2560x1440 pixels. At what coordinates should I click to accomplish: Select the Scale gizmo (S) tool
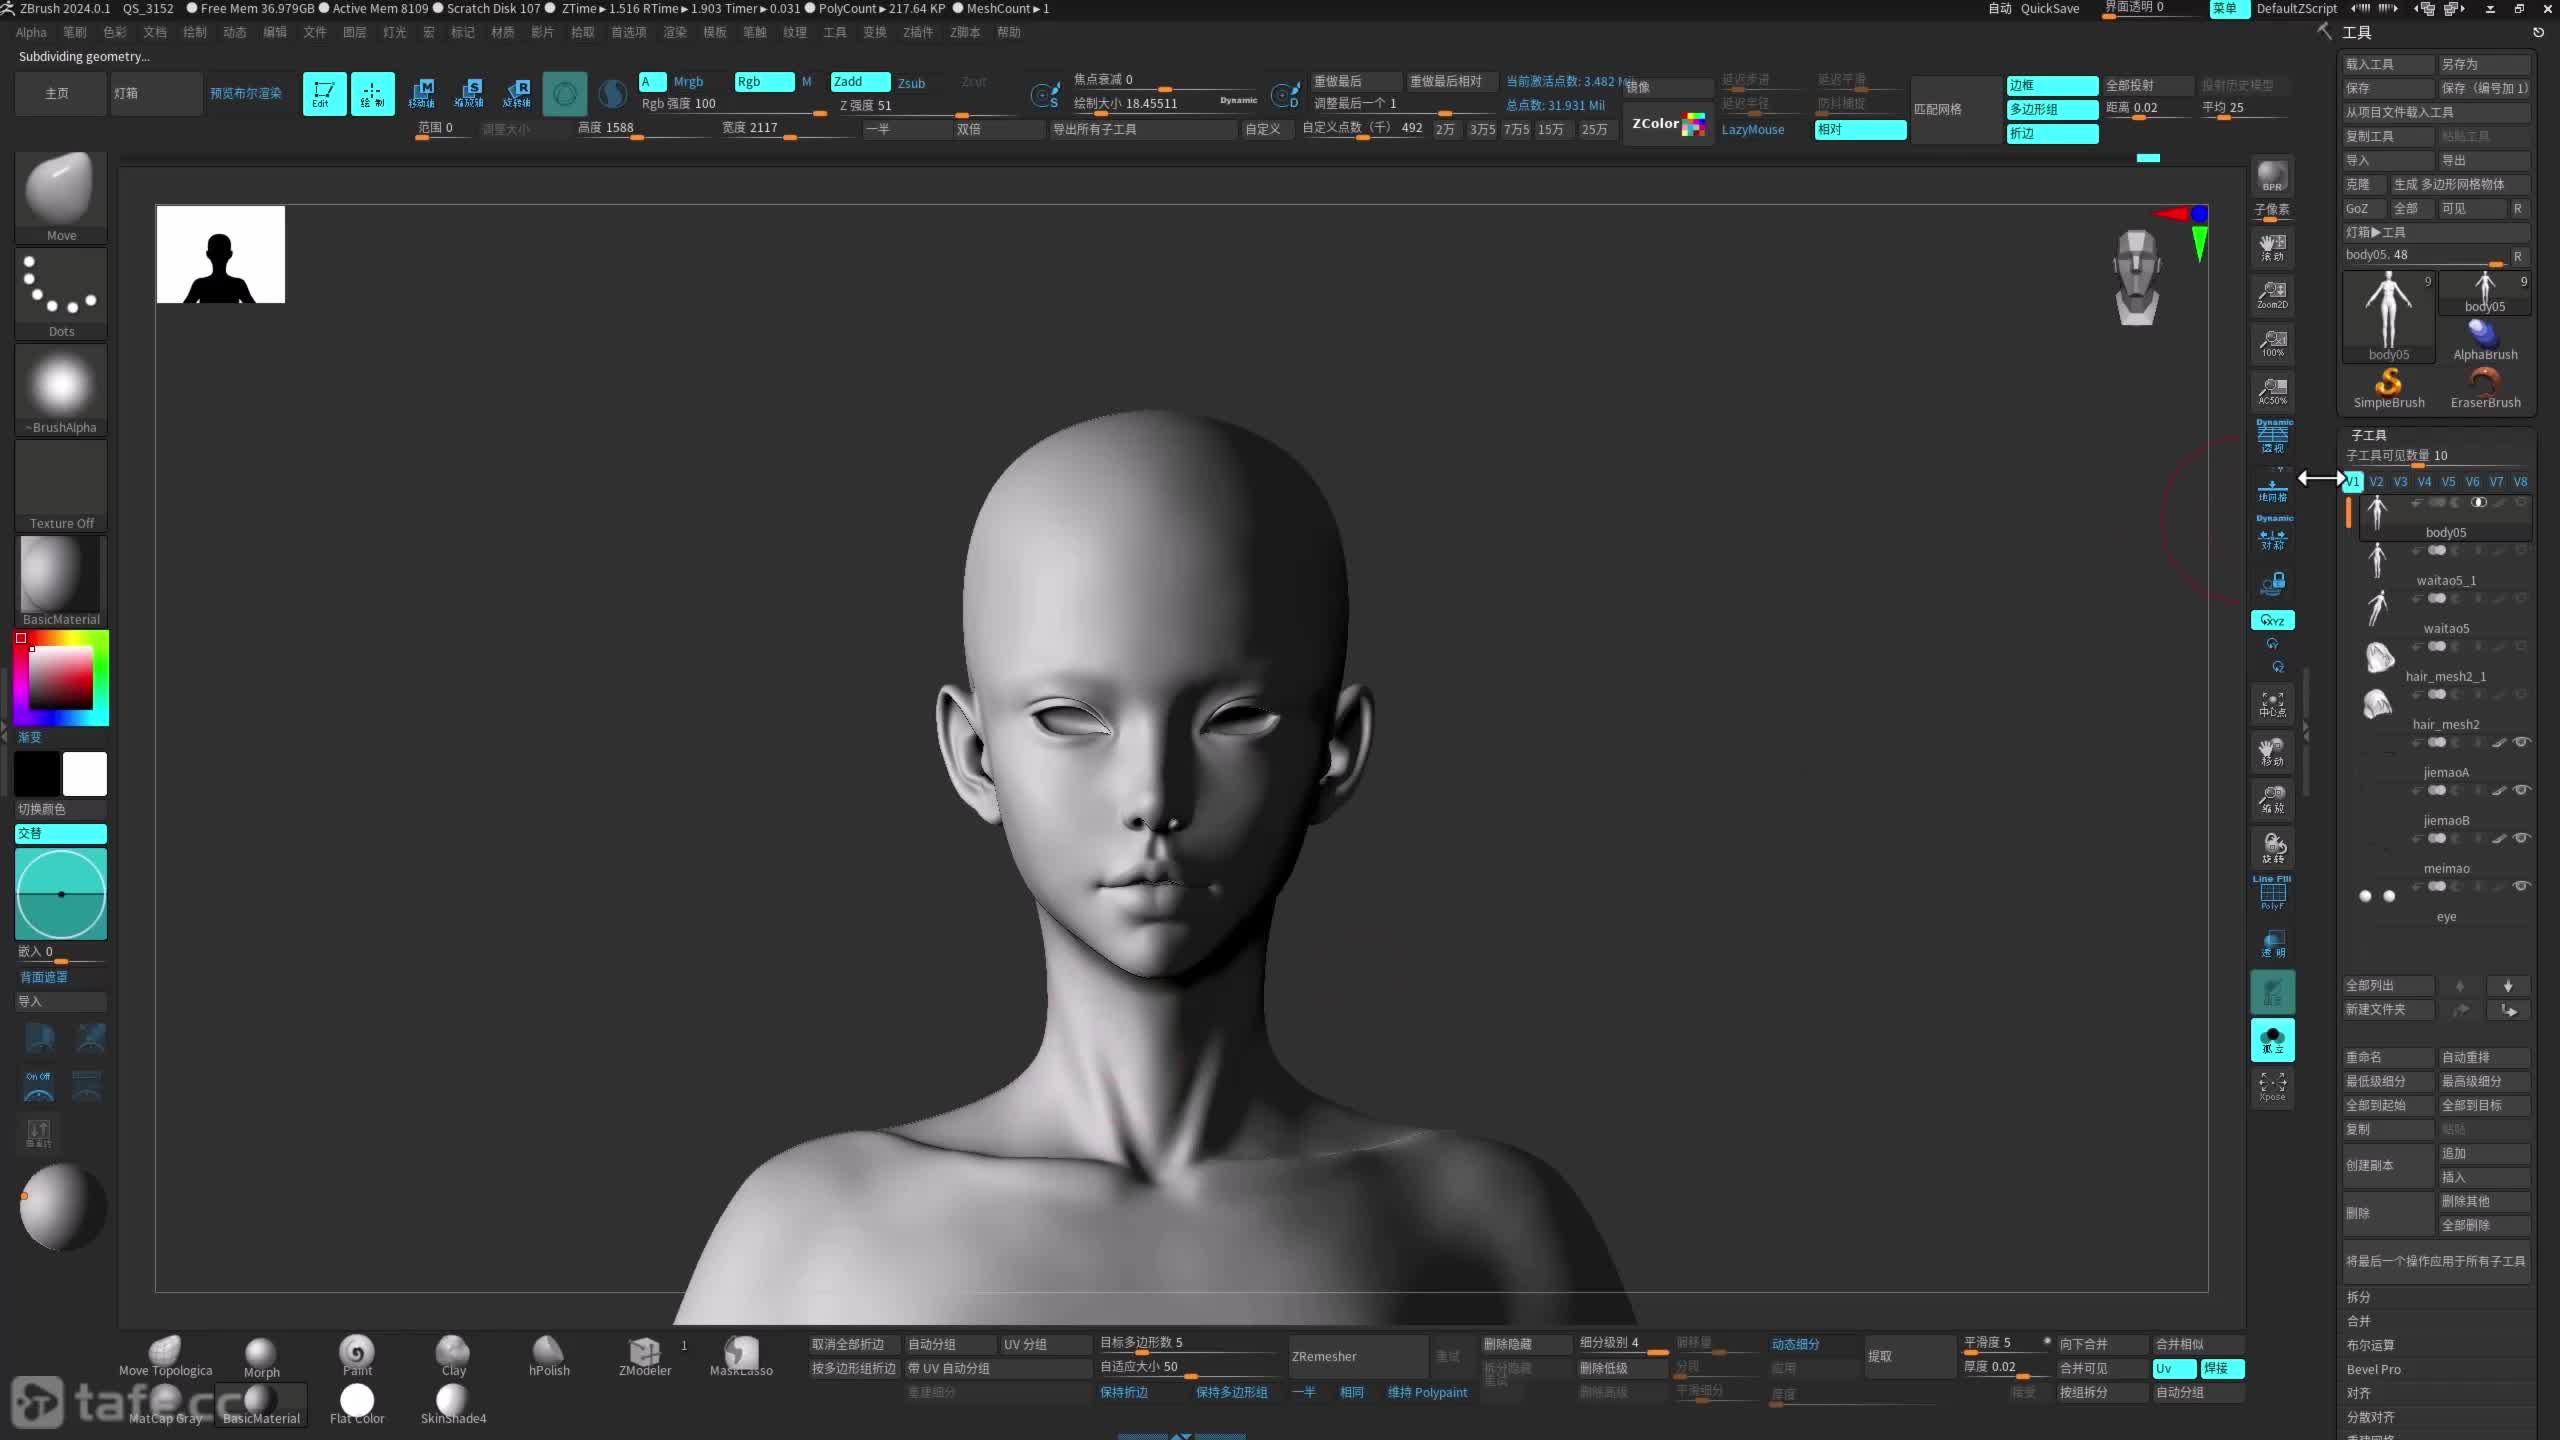469,94
